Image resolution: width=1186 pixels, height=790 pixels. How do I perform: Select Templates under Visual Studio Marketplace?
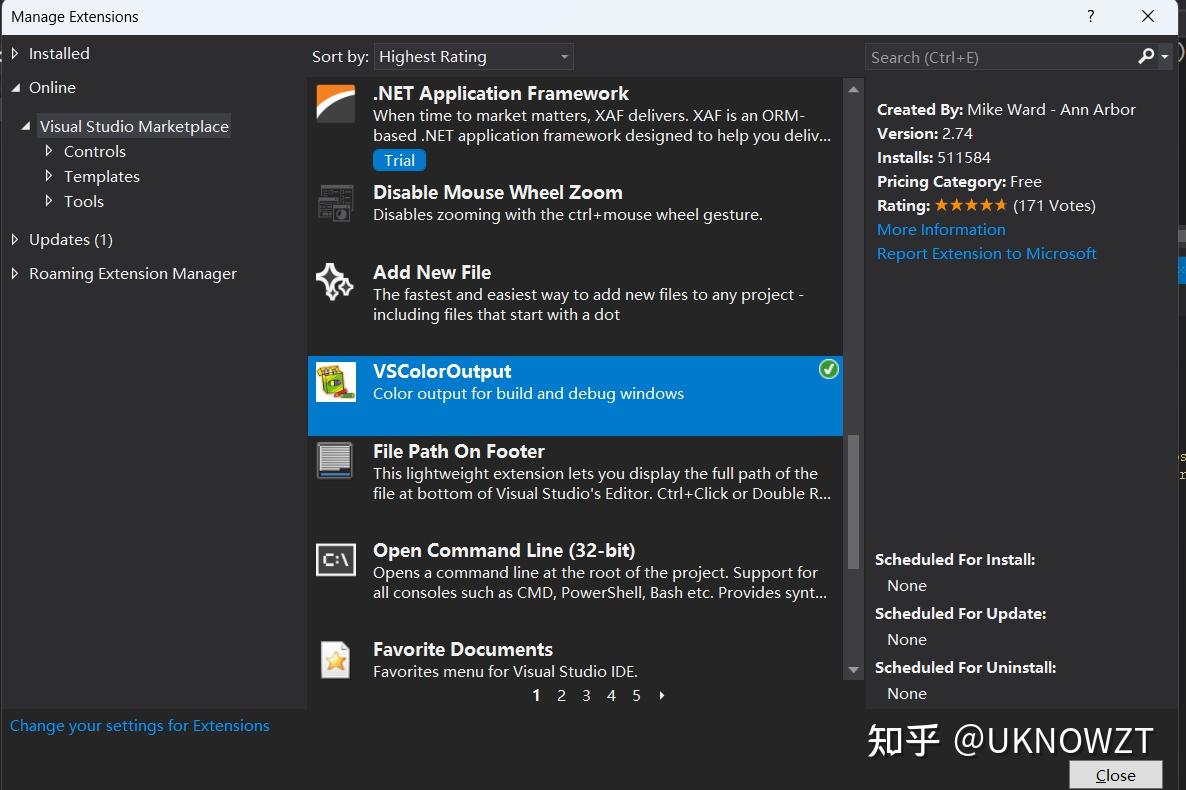(x=101, y=177)
